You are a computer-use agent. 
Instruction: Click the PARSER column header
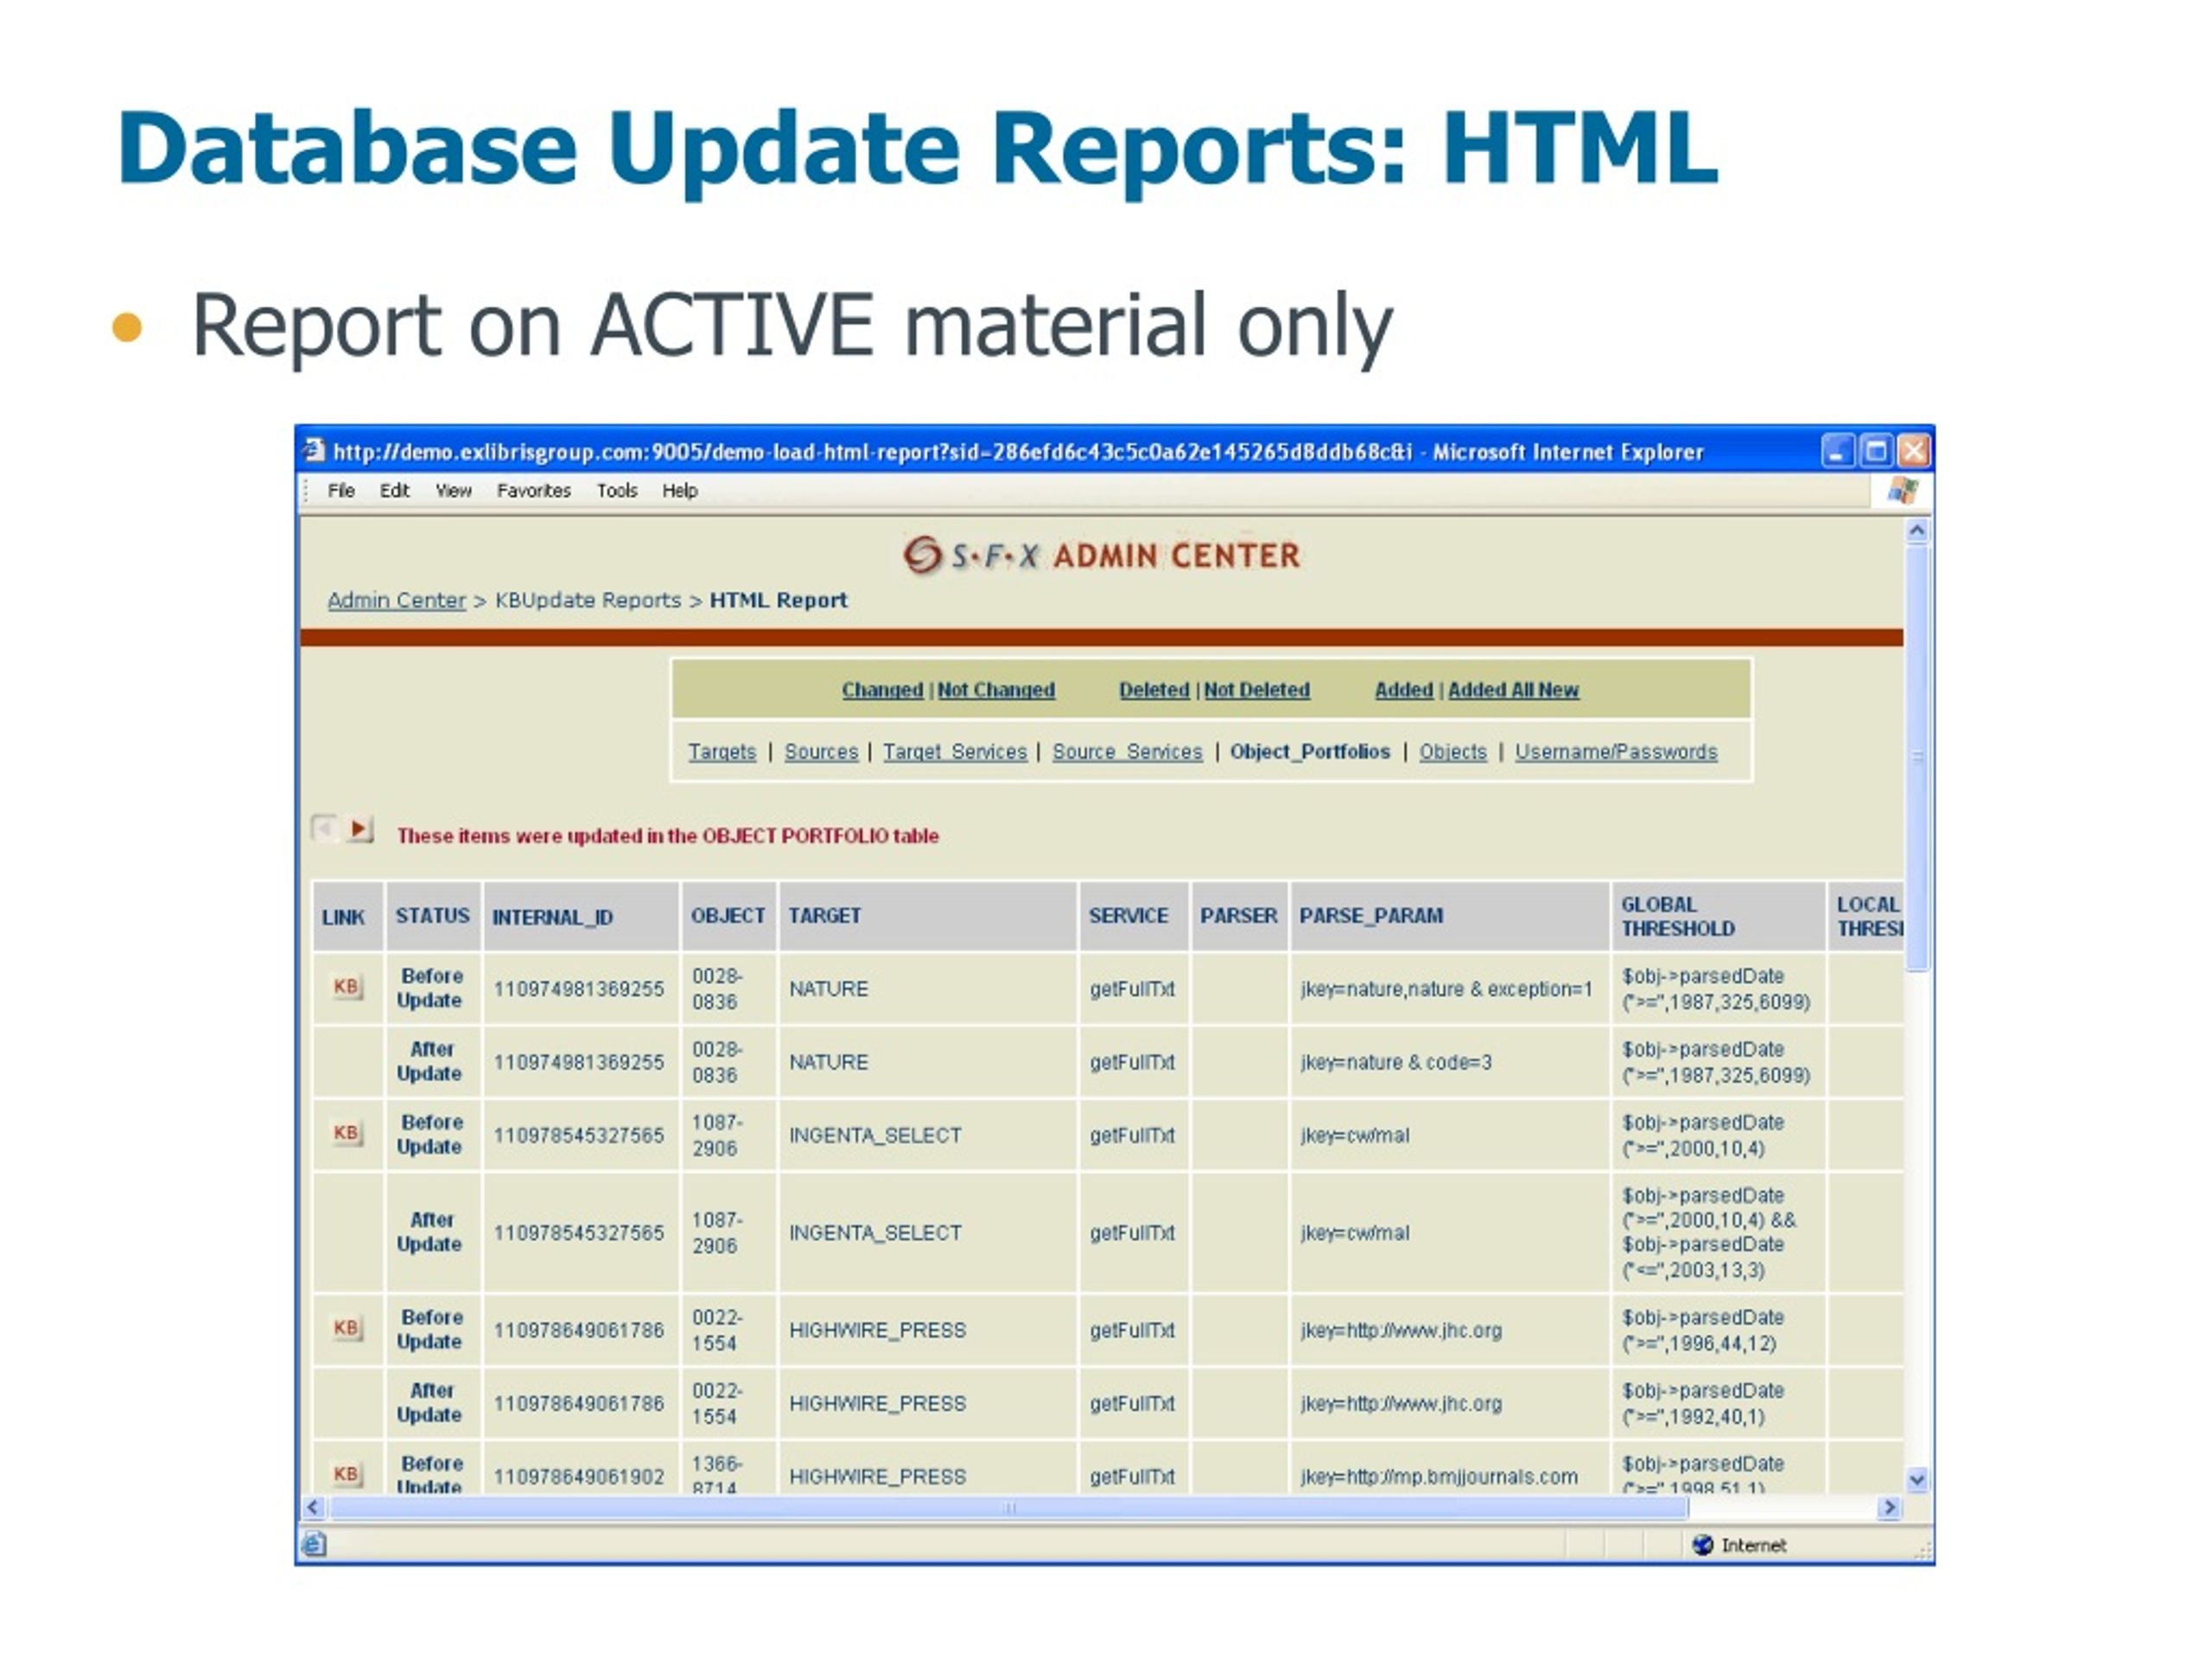(1238, 916)
